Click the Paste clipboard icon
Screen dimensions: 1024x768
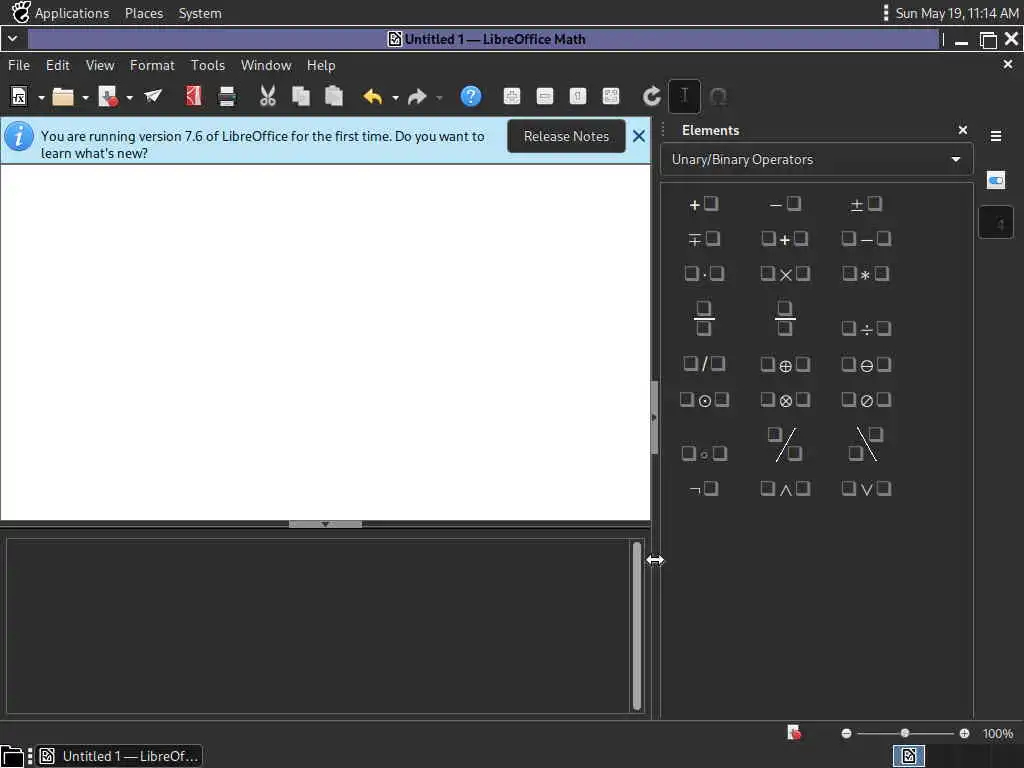(334, 97)
